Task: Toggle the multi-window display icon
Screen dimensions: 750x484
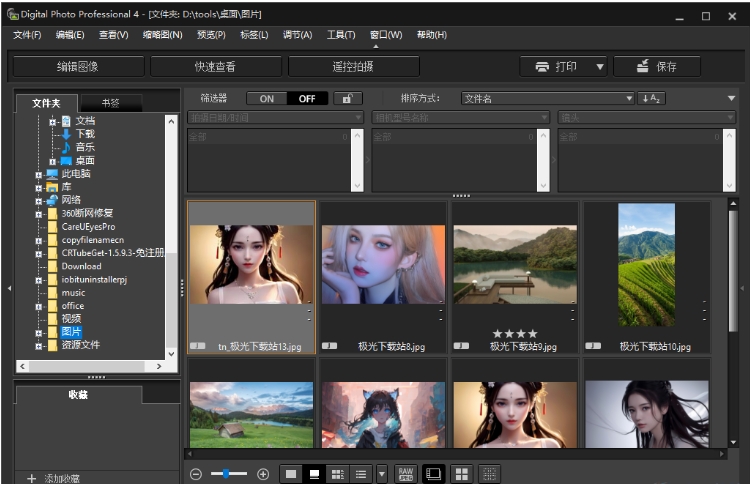Action: [x=433, y=474]
